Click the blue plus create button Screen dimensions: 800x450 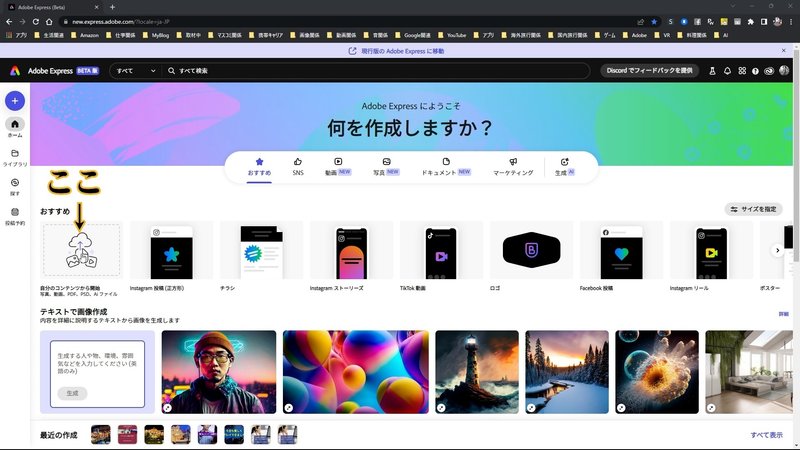[x=15, y=101]
